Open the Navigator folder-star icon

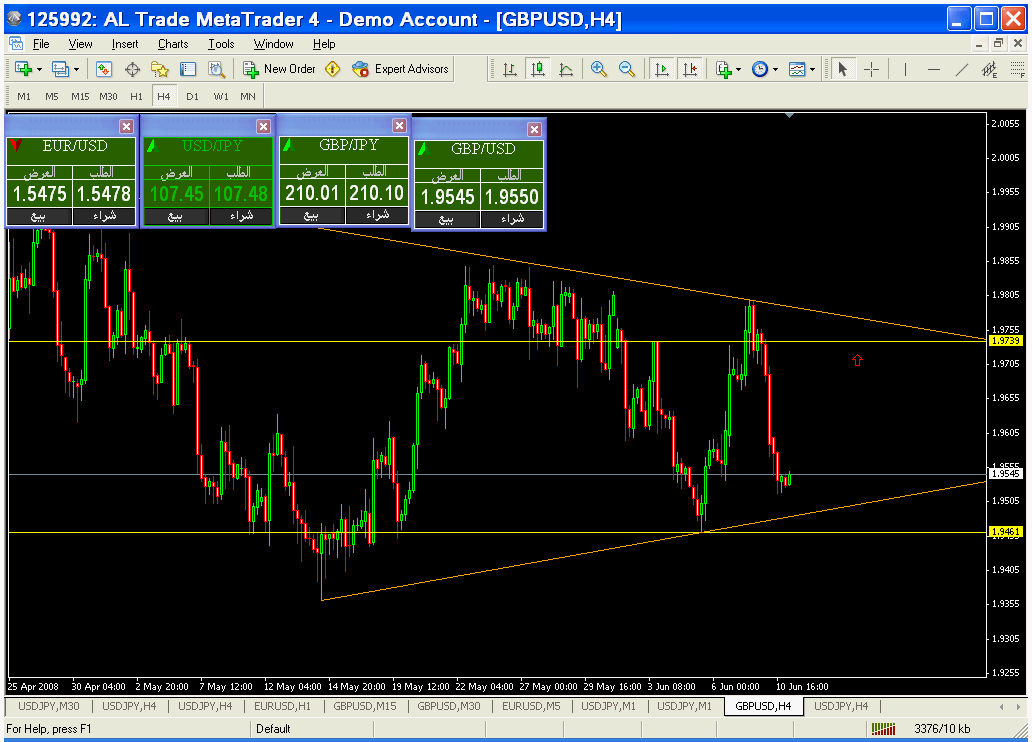point(160,69)
